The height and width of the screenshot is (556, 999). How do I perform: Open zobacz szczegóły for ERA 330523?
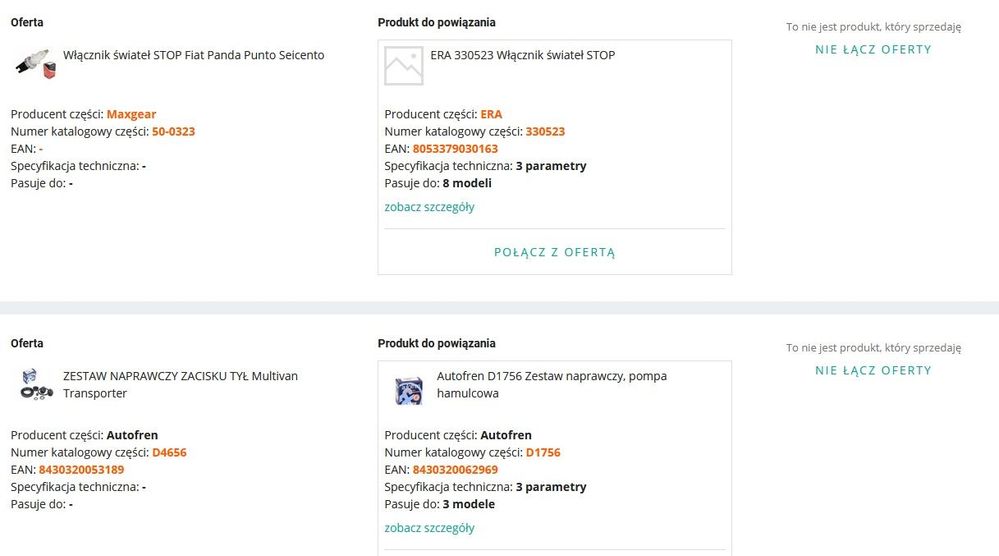coord(429,207)
